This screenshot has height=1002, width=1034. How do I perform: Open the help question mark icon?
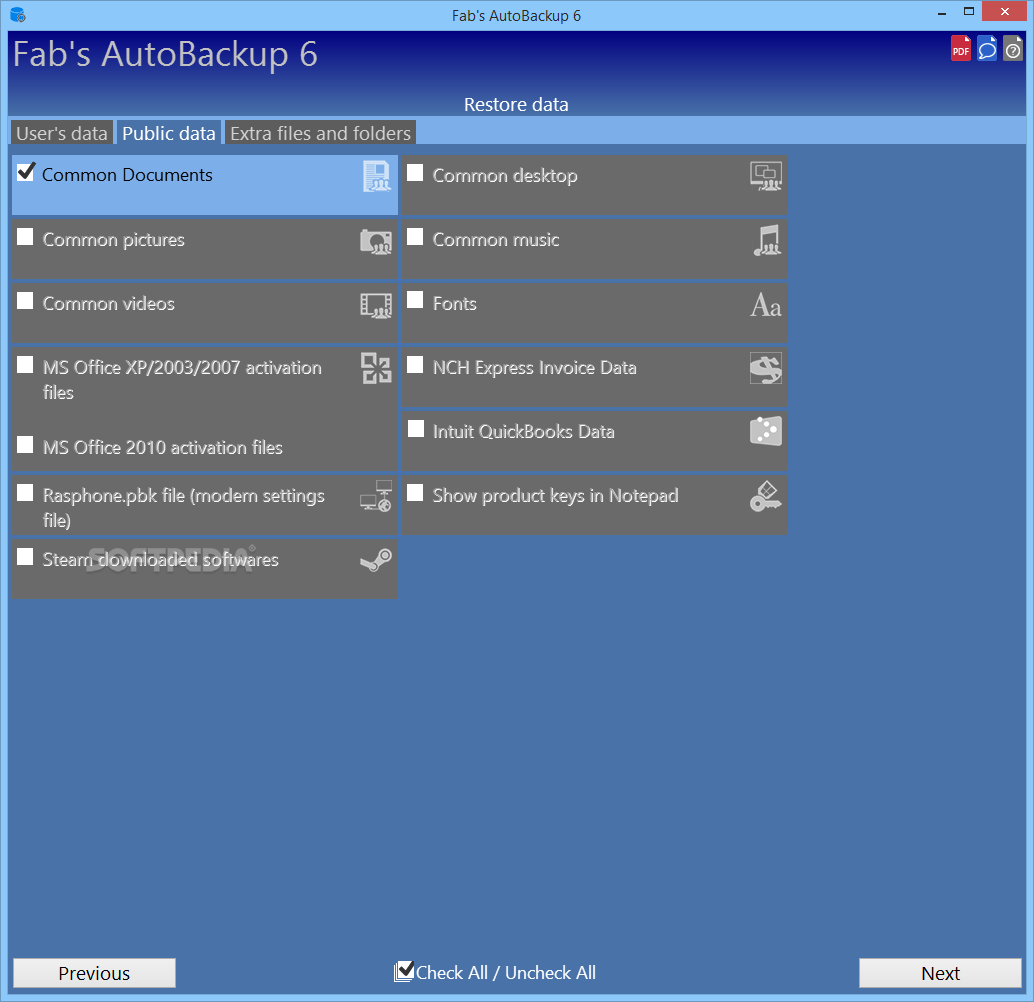tap(1013, 49)
